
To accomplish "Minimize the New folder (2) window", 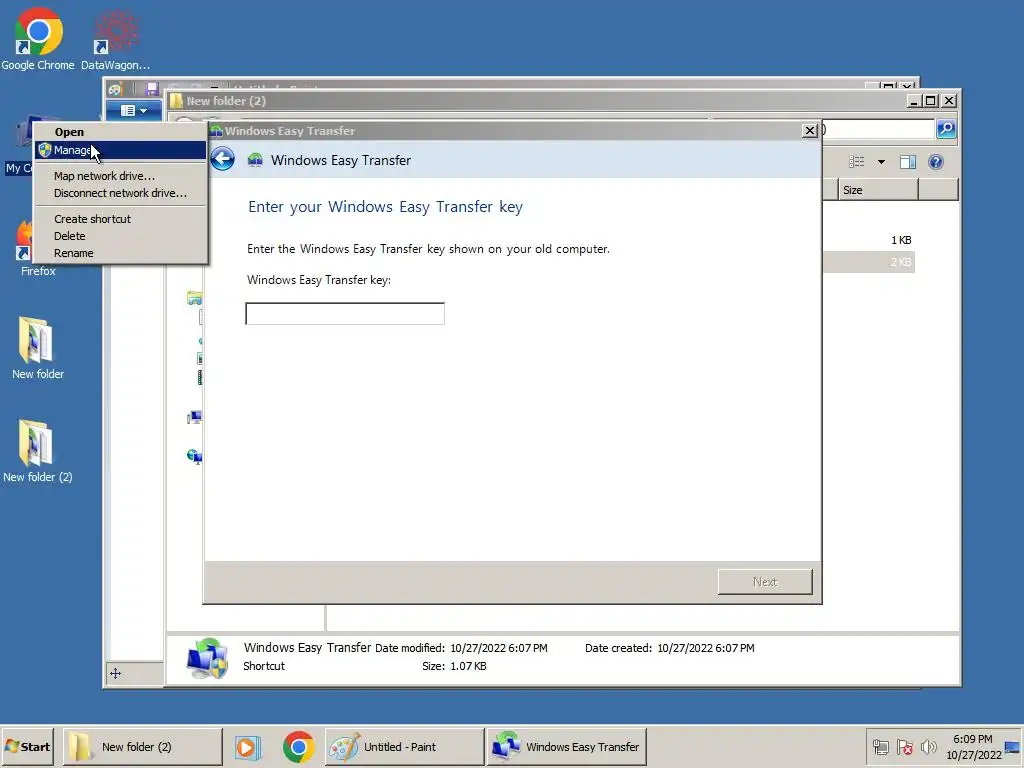I will [914, 101].
